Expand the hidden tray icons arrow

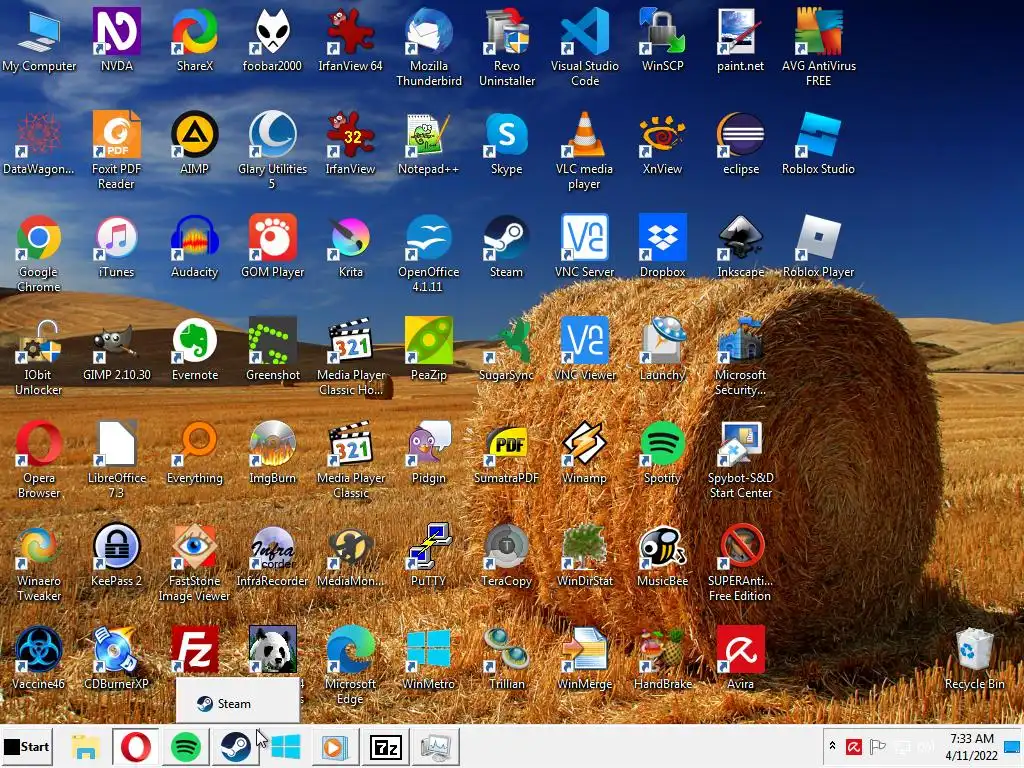832,745
